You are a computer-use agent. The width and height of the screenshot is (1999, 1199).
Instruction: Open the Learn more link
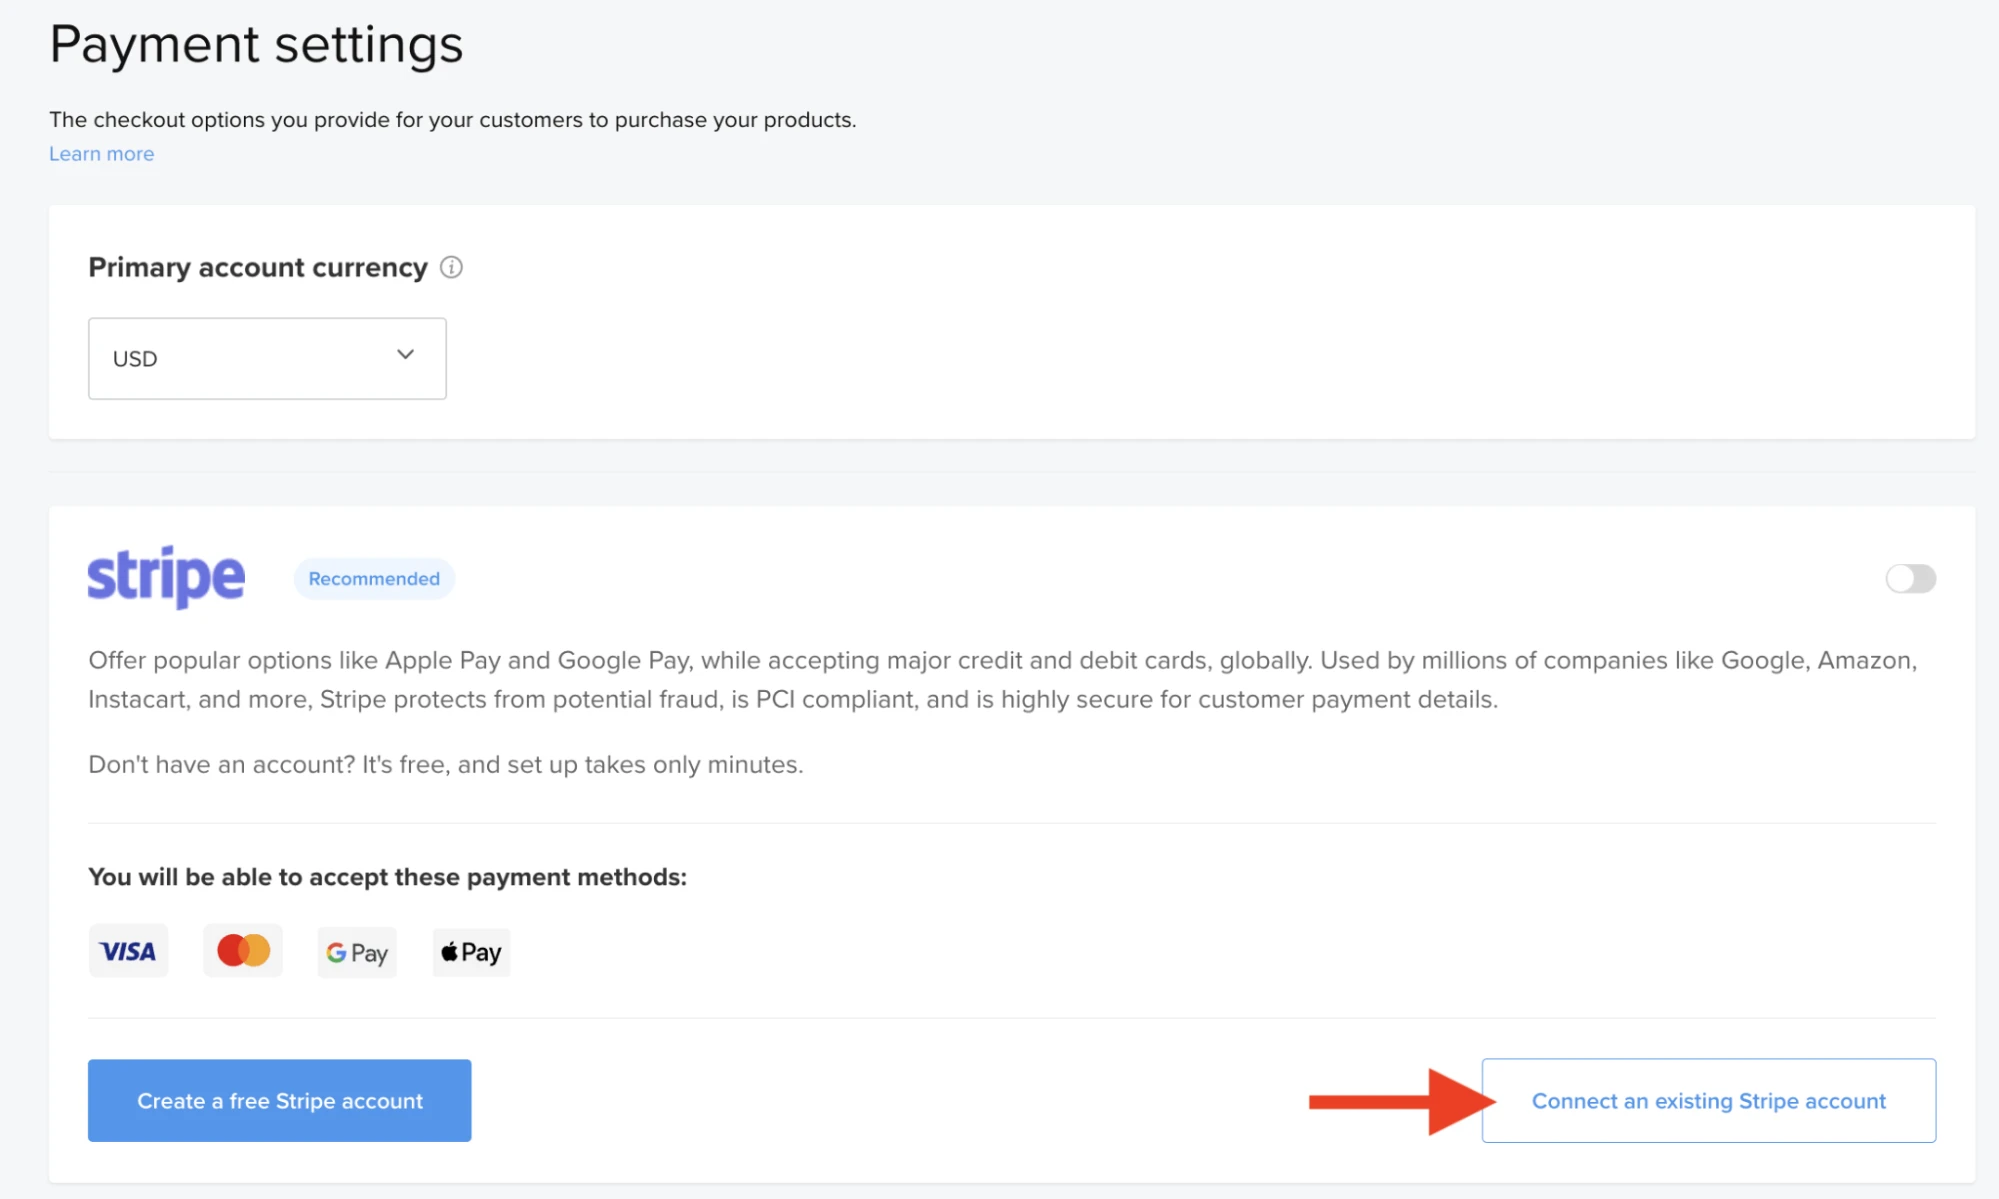click(101, 153)
